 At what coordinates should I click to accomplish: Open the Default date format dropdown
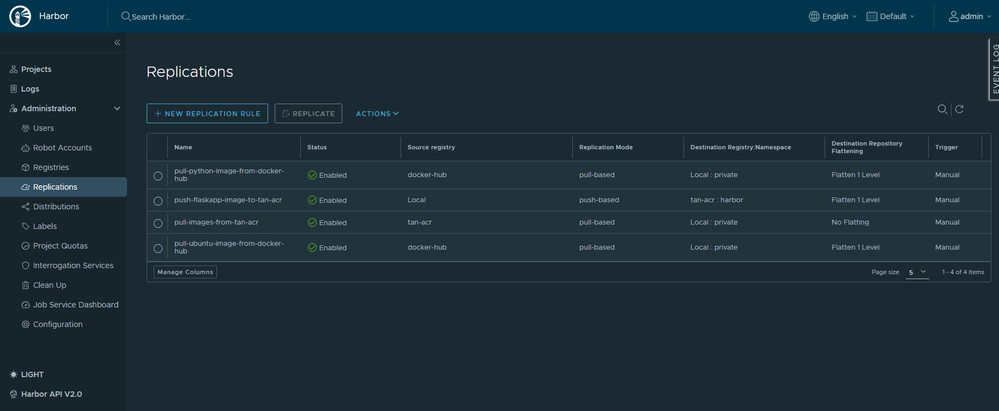click(891, 17)
